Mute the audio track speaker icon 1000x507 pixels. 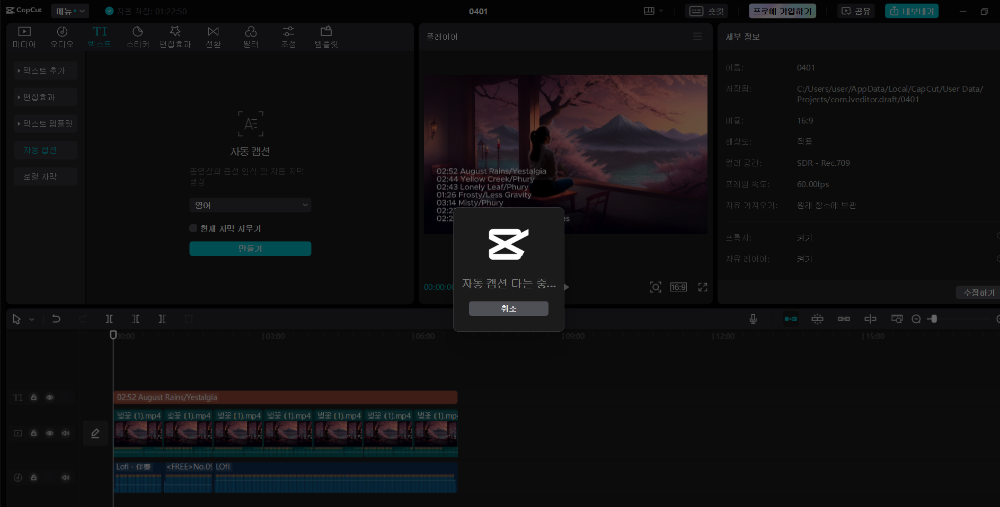point(66,478)
